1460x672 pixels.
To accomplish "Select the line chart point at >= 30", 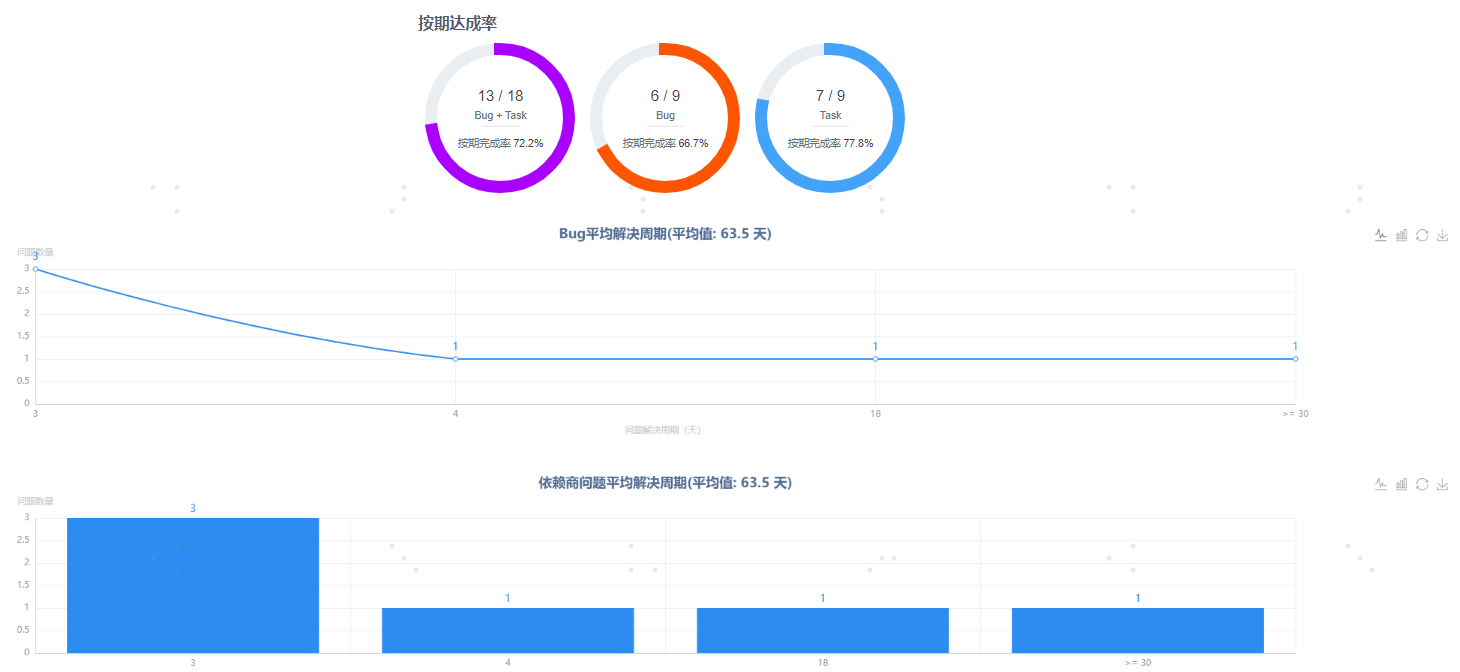I will pyautogui.click(x=1295, y=359).
